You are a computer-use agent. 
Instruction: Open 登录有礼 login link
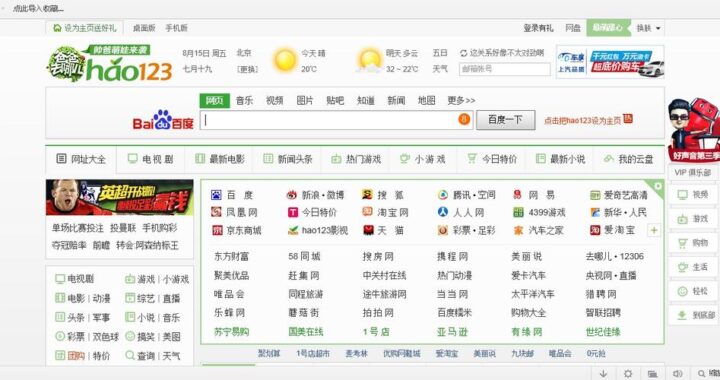coord(539,28)
